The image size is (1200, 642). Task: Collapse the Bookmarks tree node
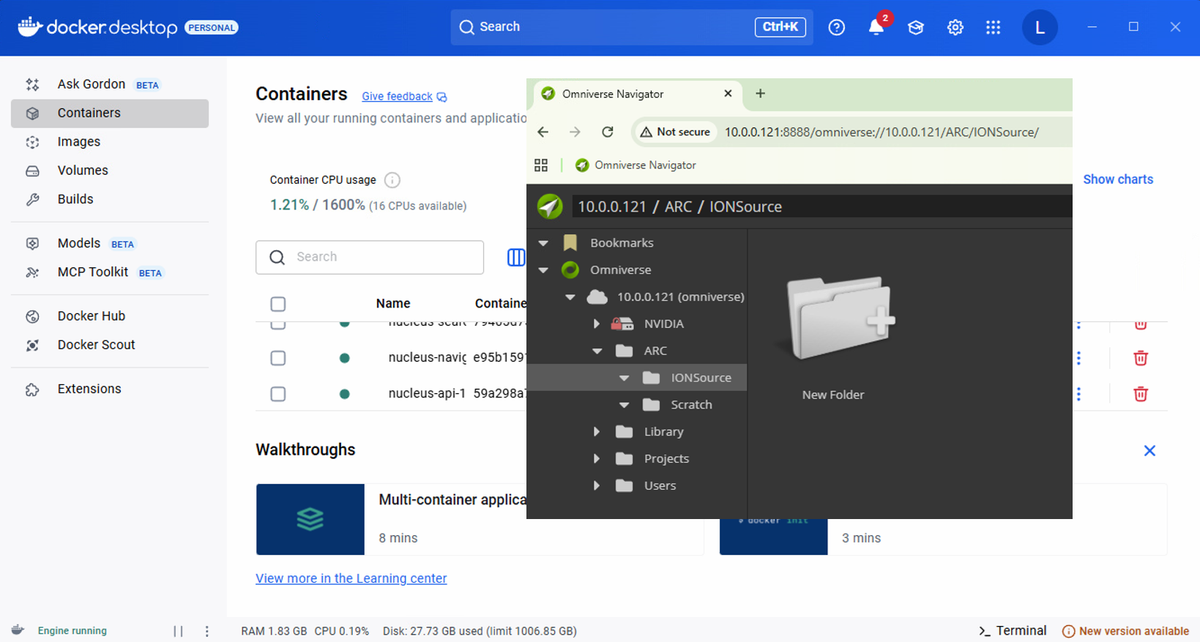pos(544,243)
